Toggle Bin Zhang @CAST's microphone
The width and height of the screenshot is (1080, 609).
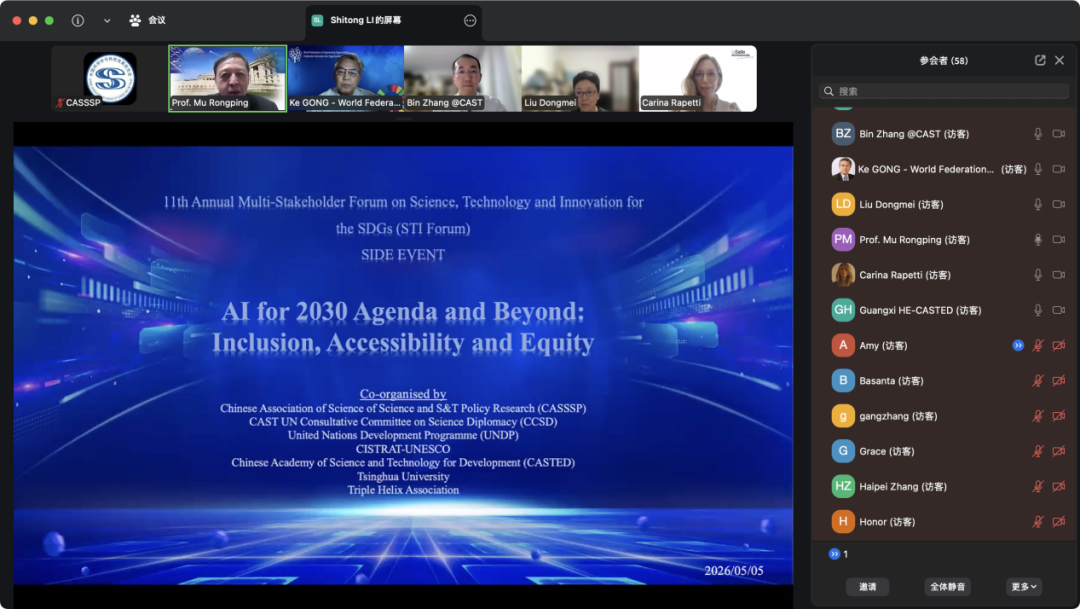1038,134
